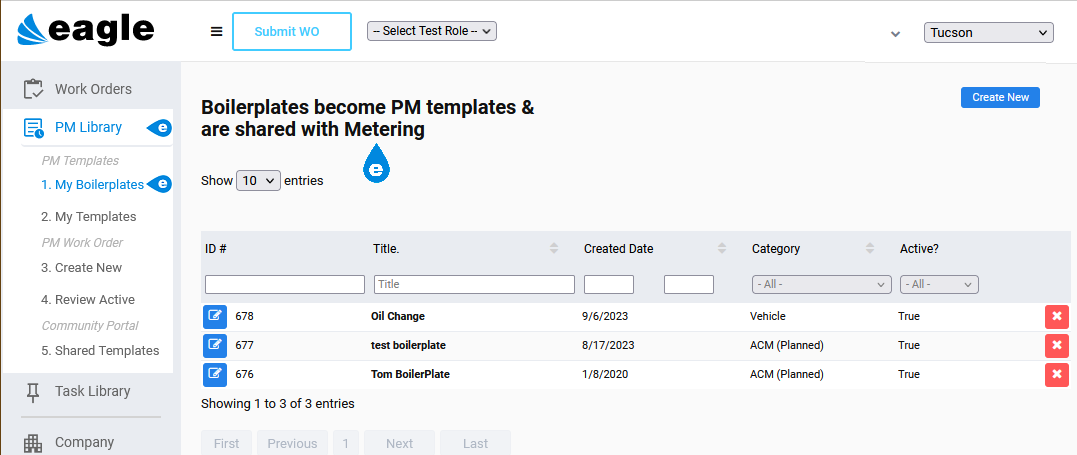Focus the Title filter input field
Screen dimensions: 1077x455
click(474, 284)
